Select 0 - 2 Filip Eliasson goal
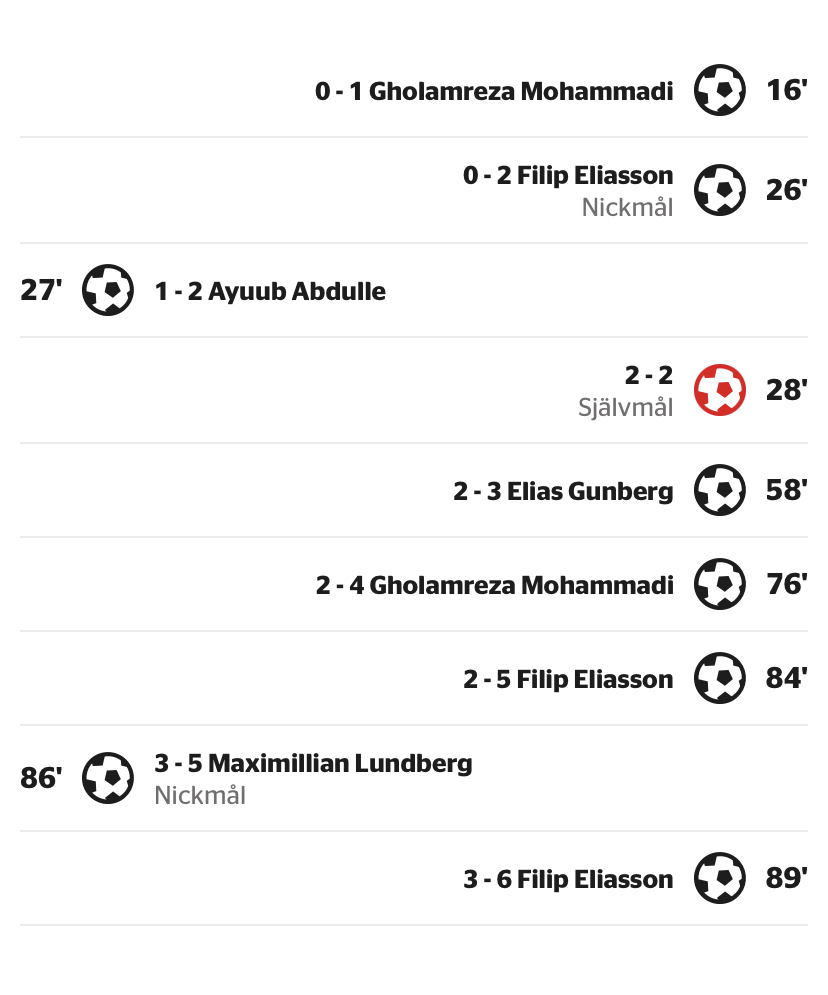Image resolution: width=828 pixels, height=995 pixels. tap(568, 176)
